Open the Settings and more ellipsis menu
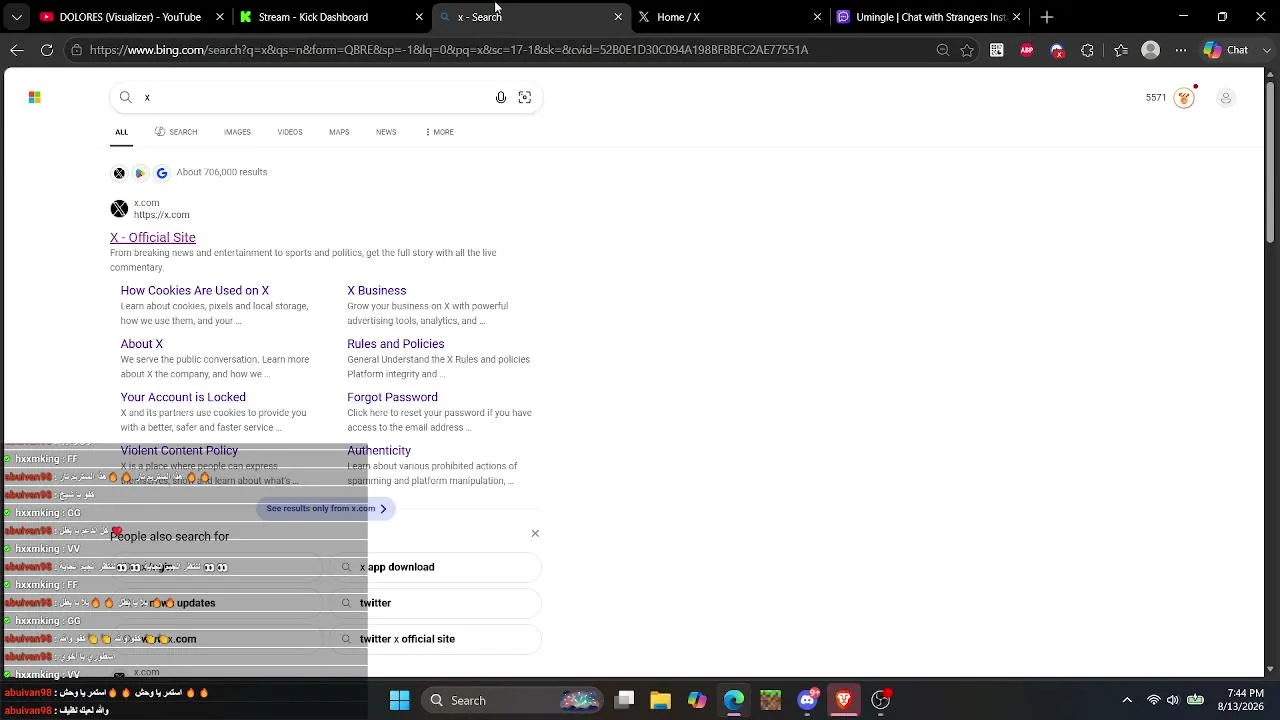The height and width of the screenshot is (720, 1280). 1181,50
